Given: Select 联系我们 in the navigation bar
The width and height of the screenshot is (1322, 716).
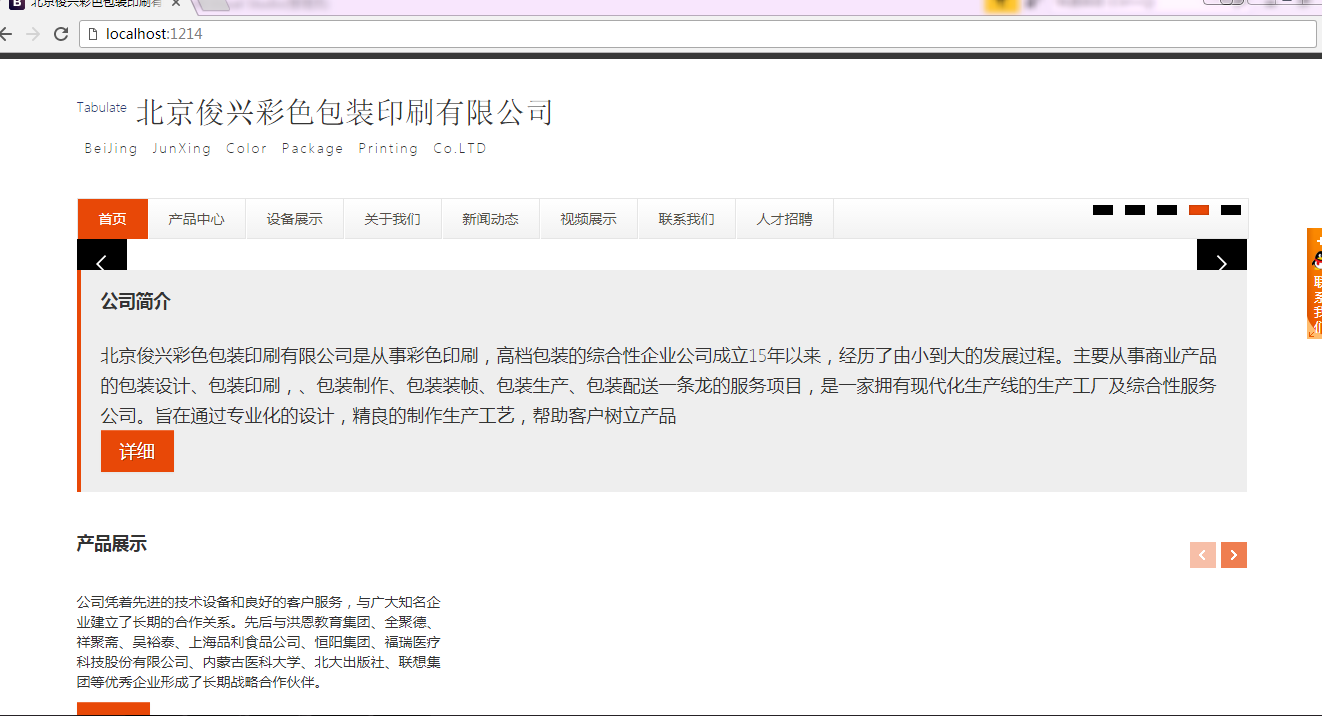Looking at the screenshot, I should [686, 219].
